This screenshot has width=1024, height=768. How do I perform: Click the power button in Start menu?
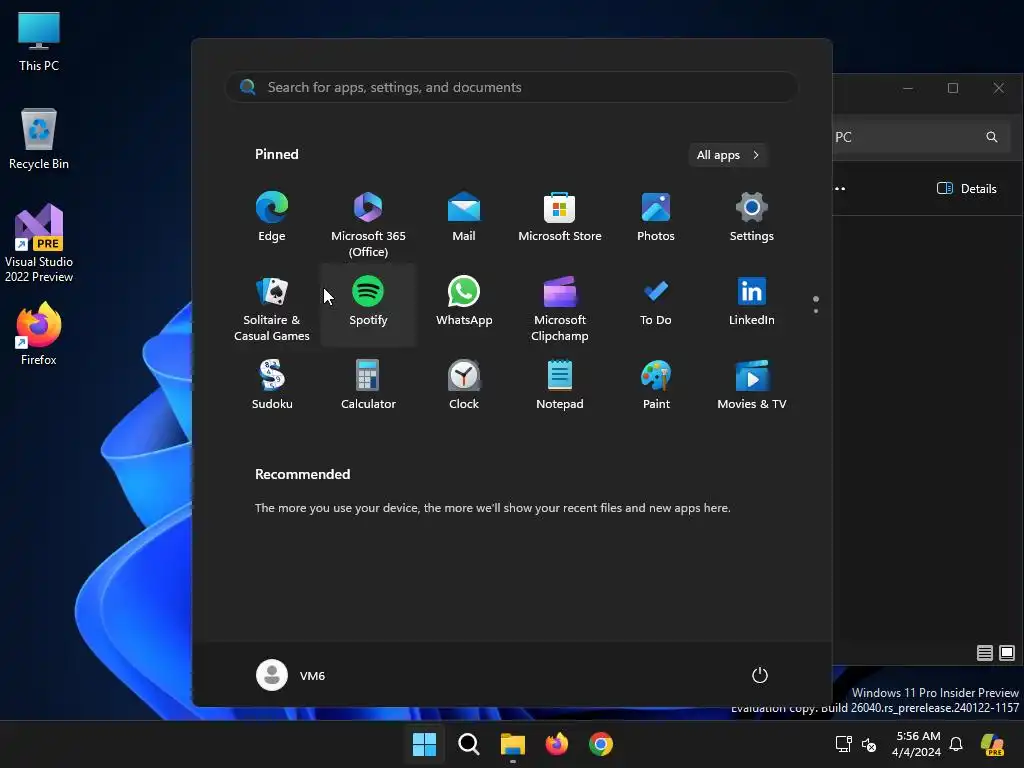pos(760,675)
